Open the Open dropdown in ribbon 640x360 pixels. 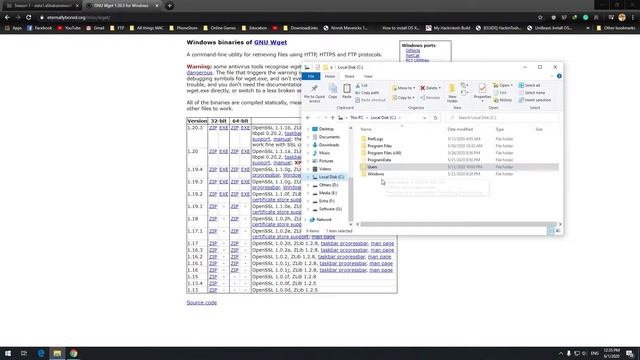tap(503, 85)
